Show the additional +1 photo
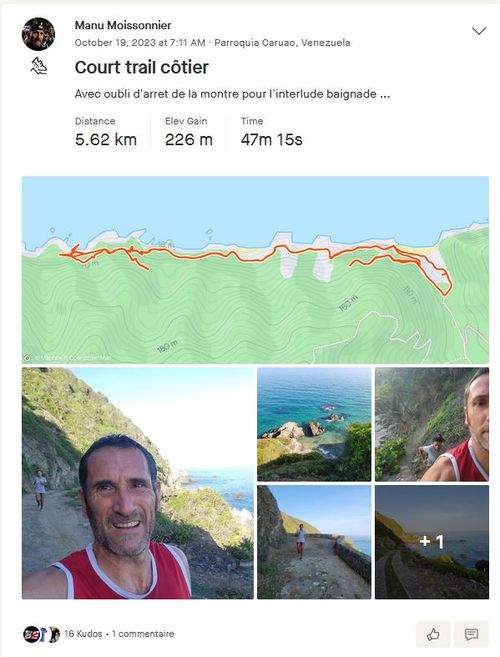The height and width of the screenshot is (657, 500). pyautogui.click(x=432, y=542)
